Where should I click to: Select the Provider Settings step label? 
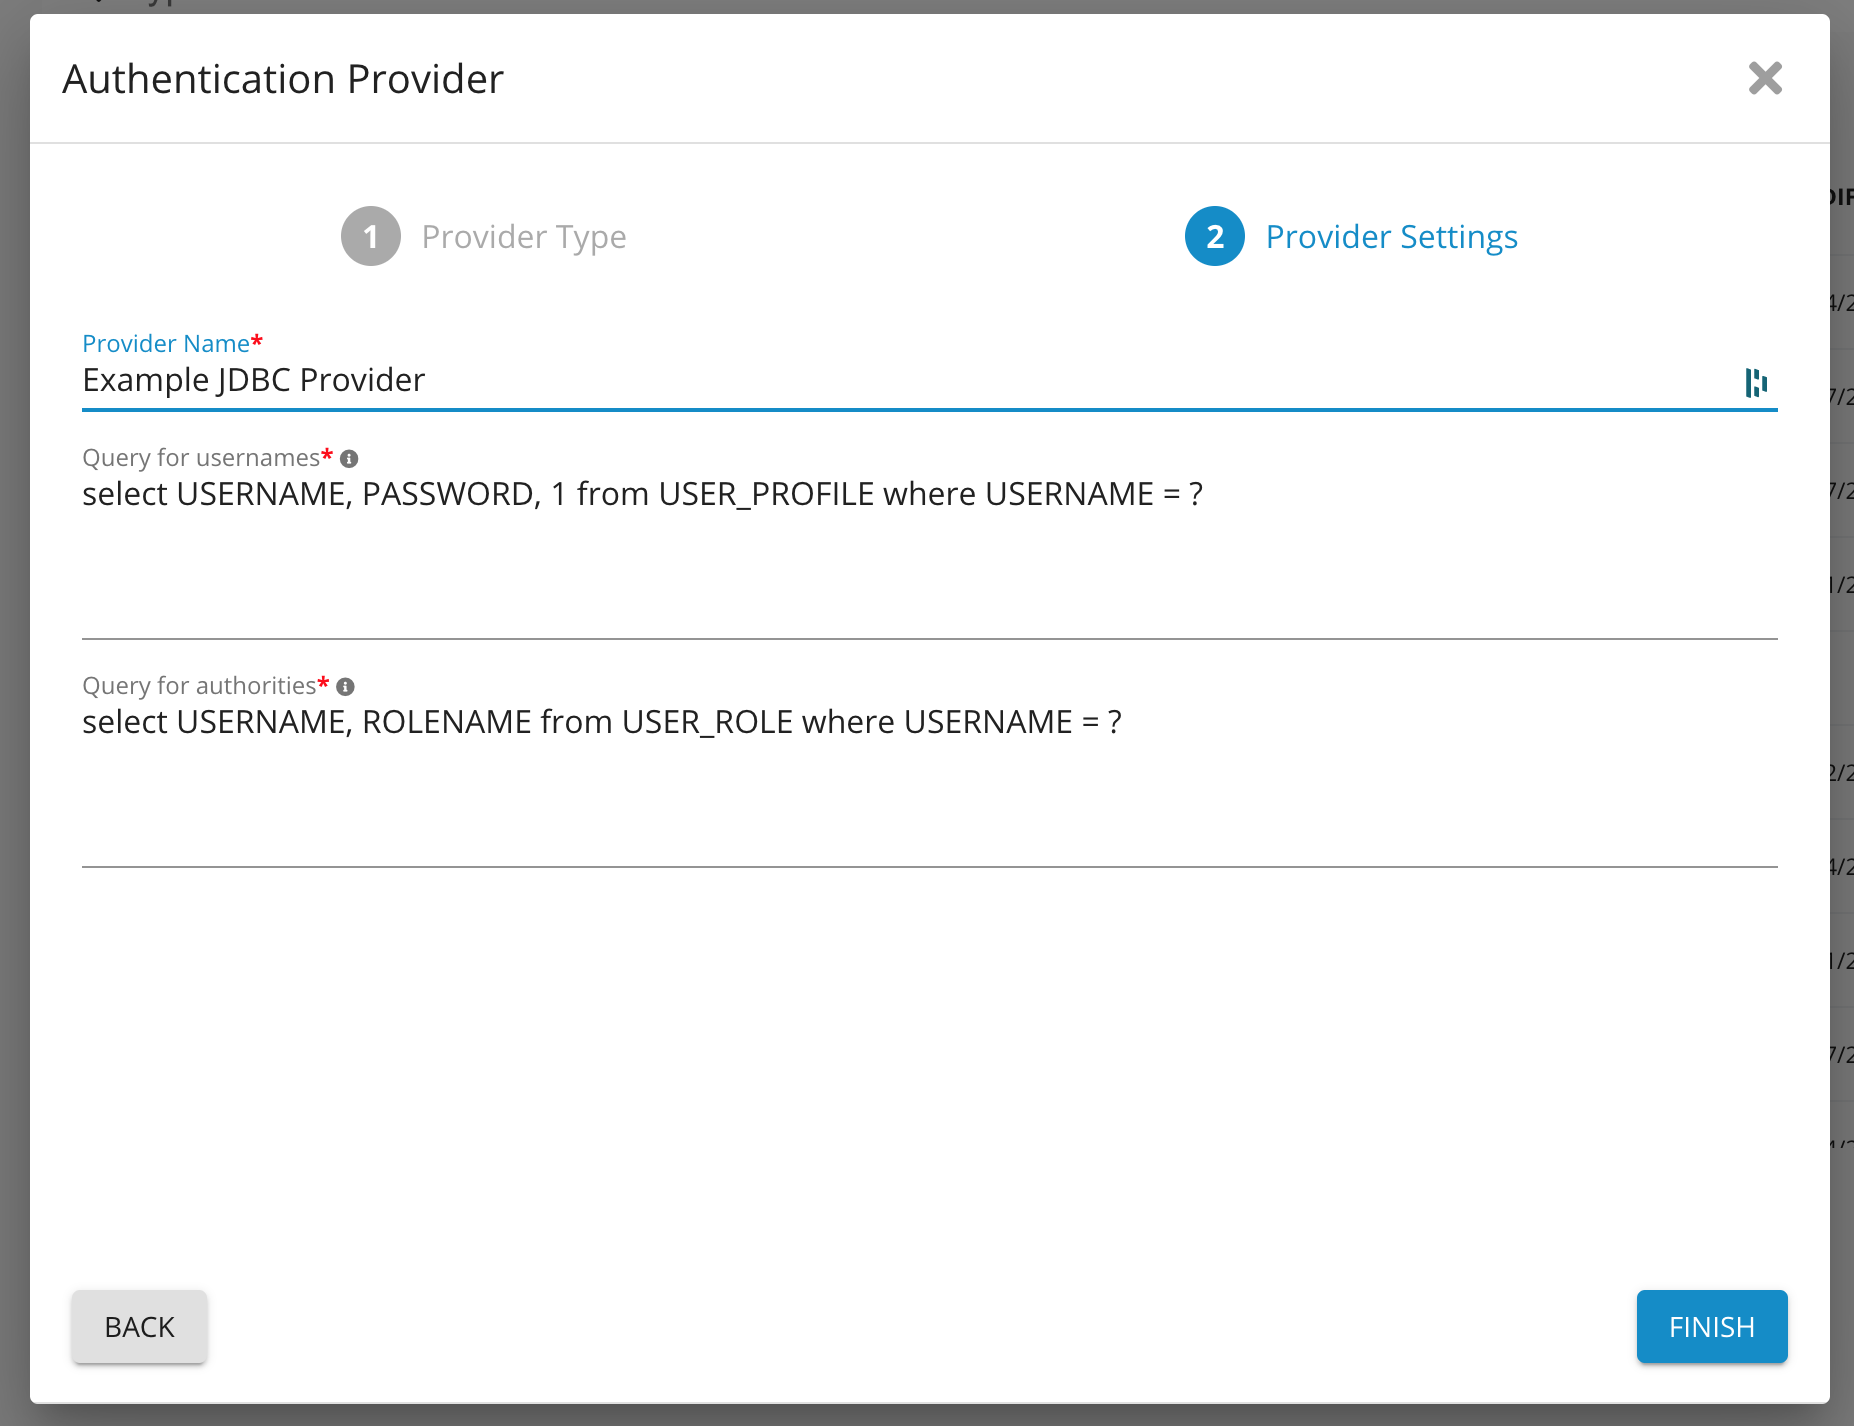pyautogui.click(x=1391, y=237)
